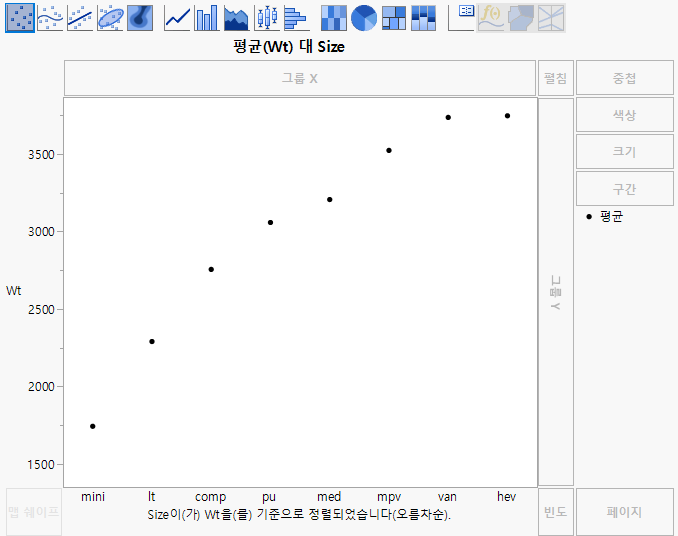Image resolution: width=678 pixels, height=536 pixels.
Task: Click the 색상 drop zone
Action: click(x=625, y=115)
